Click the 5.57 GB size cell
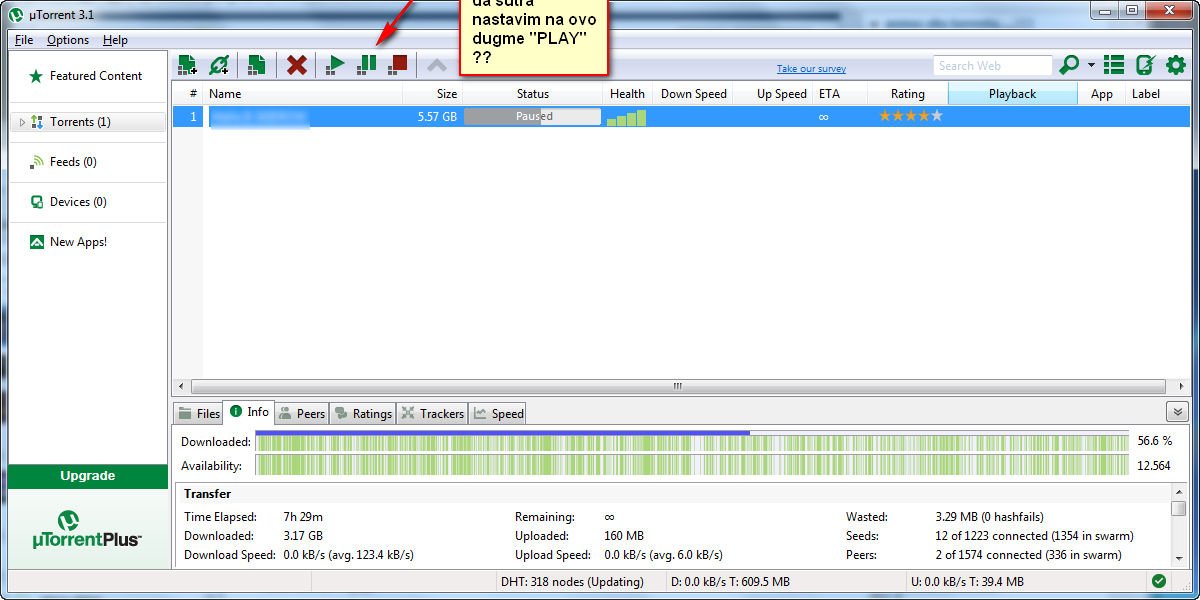The image size is (1200, 600). point(437,117)
